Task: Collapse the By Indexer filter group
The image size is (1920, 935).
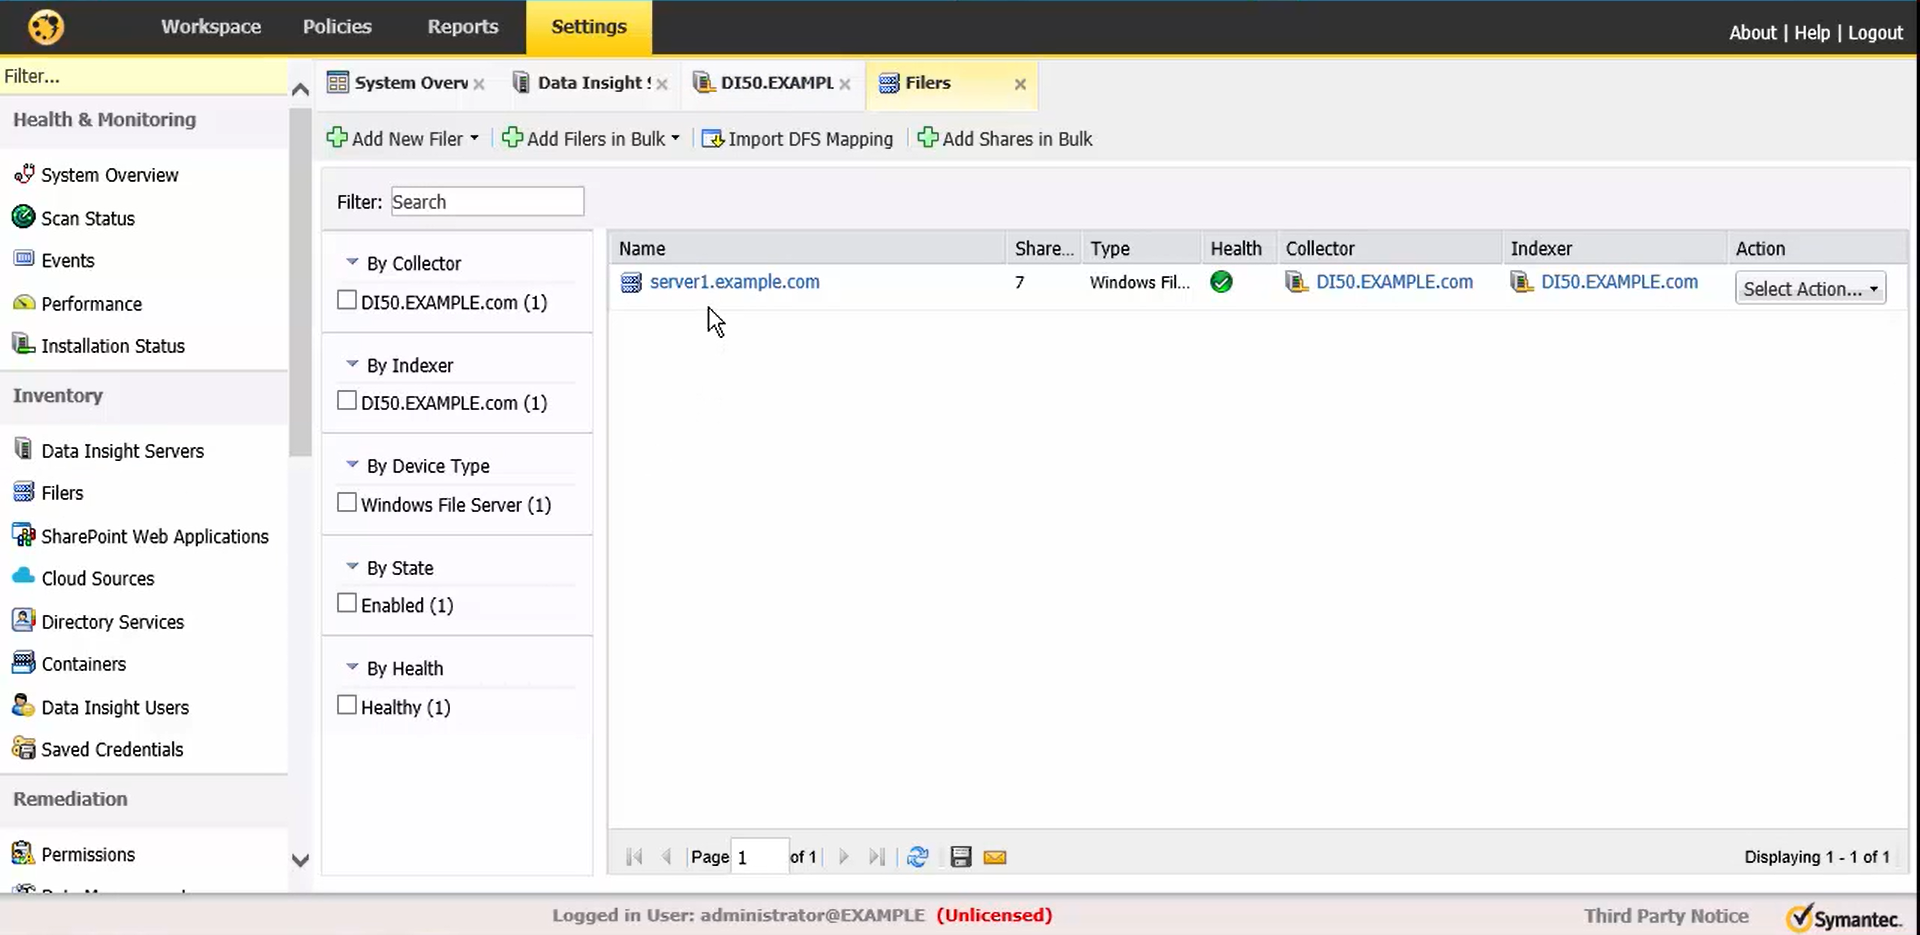Action: pyautogui.click(x=352, y=364)
